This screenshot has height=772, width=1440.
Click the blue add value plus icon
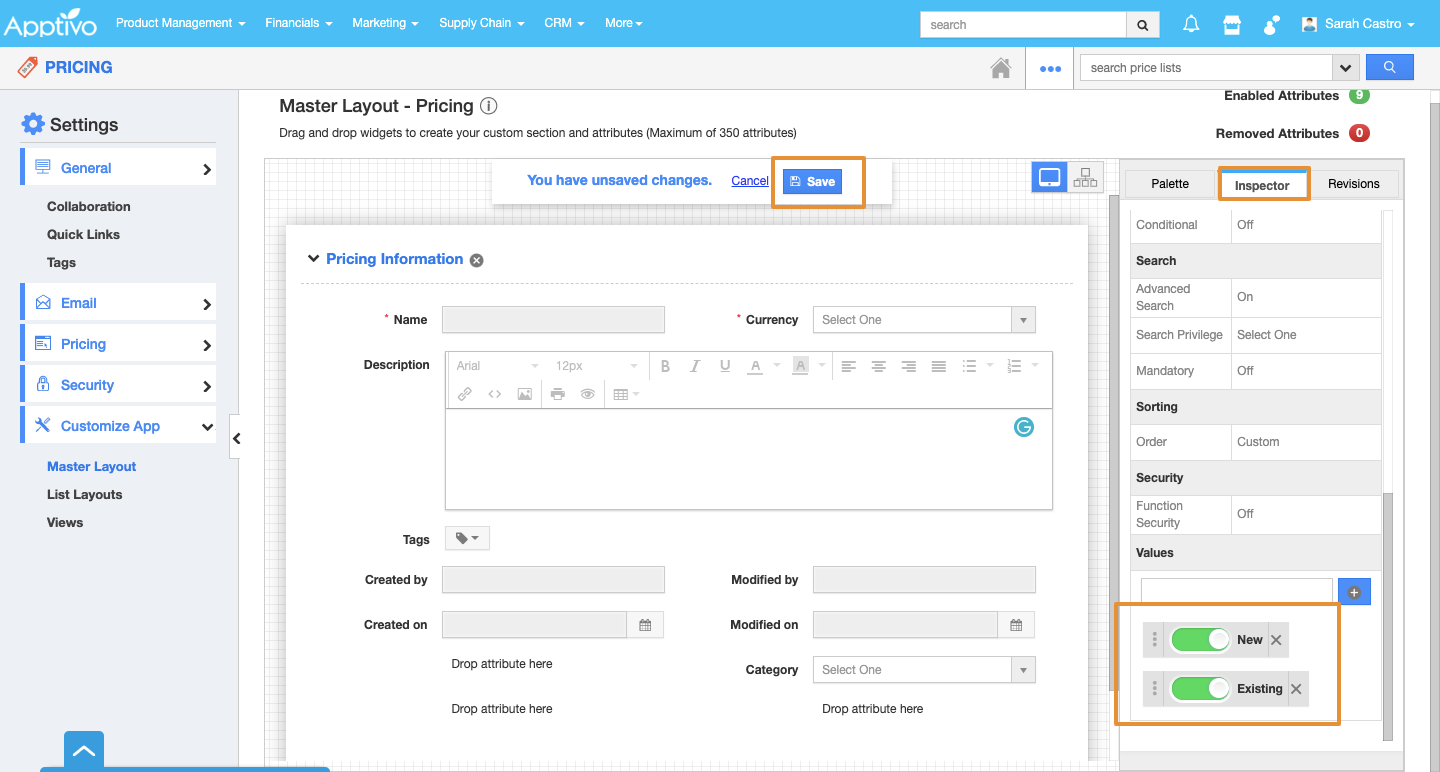[1354, 592]
